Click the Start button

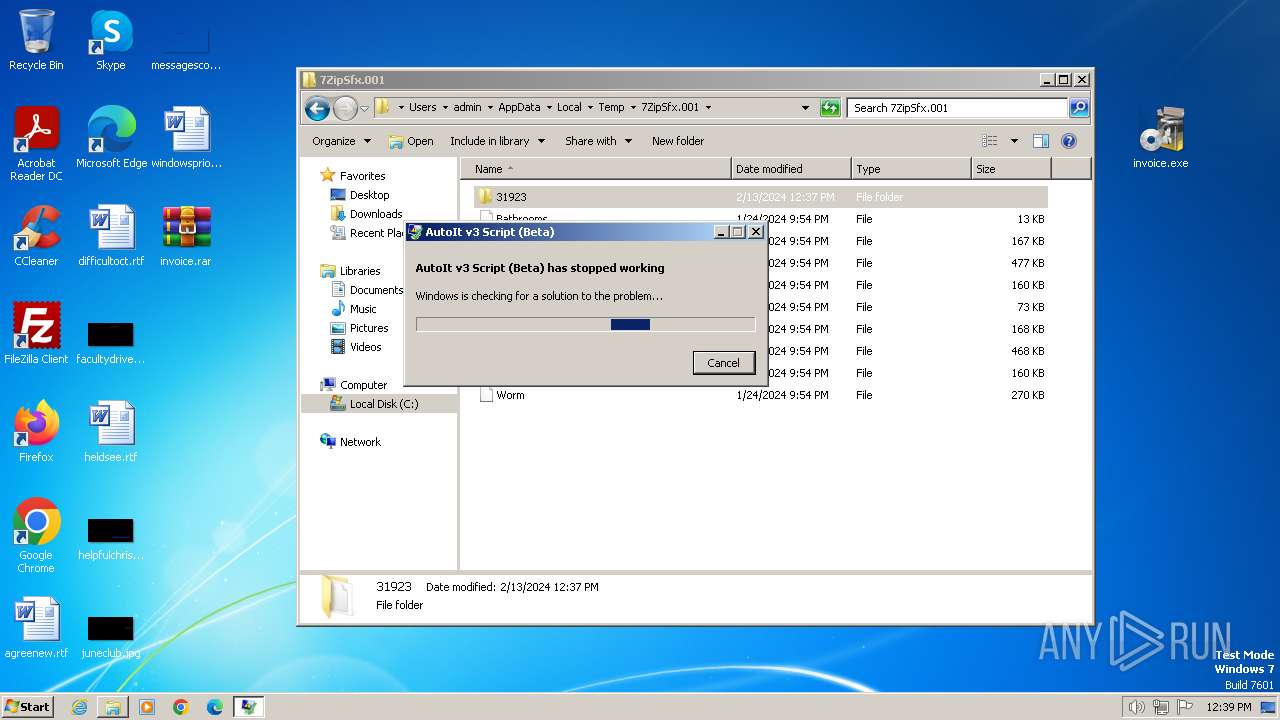[x=27, y=707]
